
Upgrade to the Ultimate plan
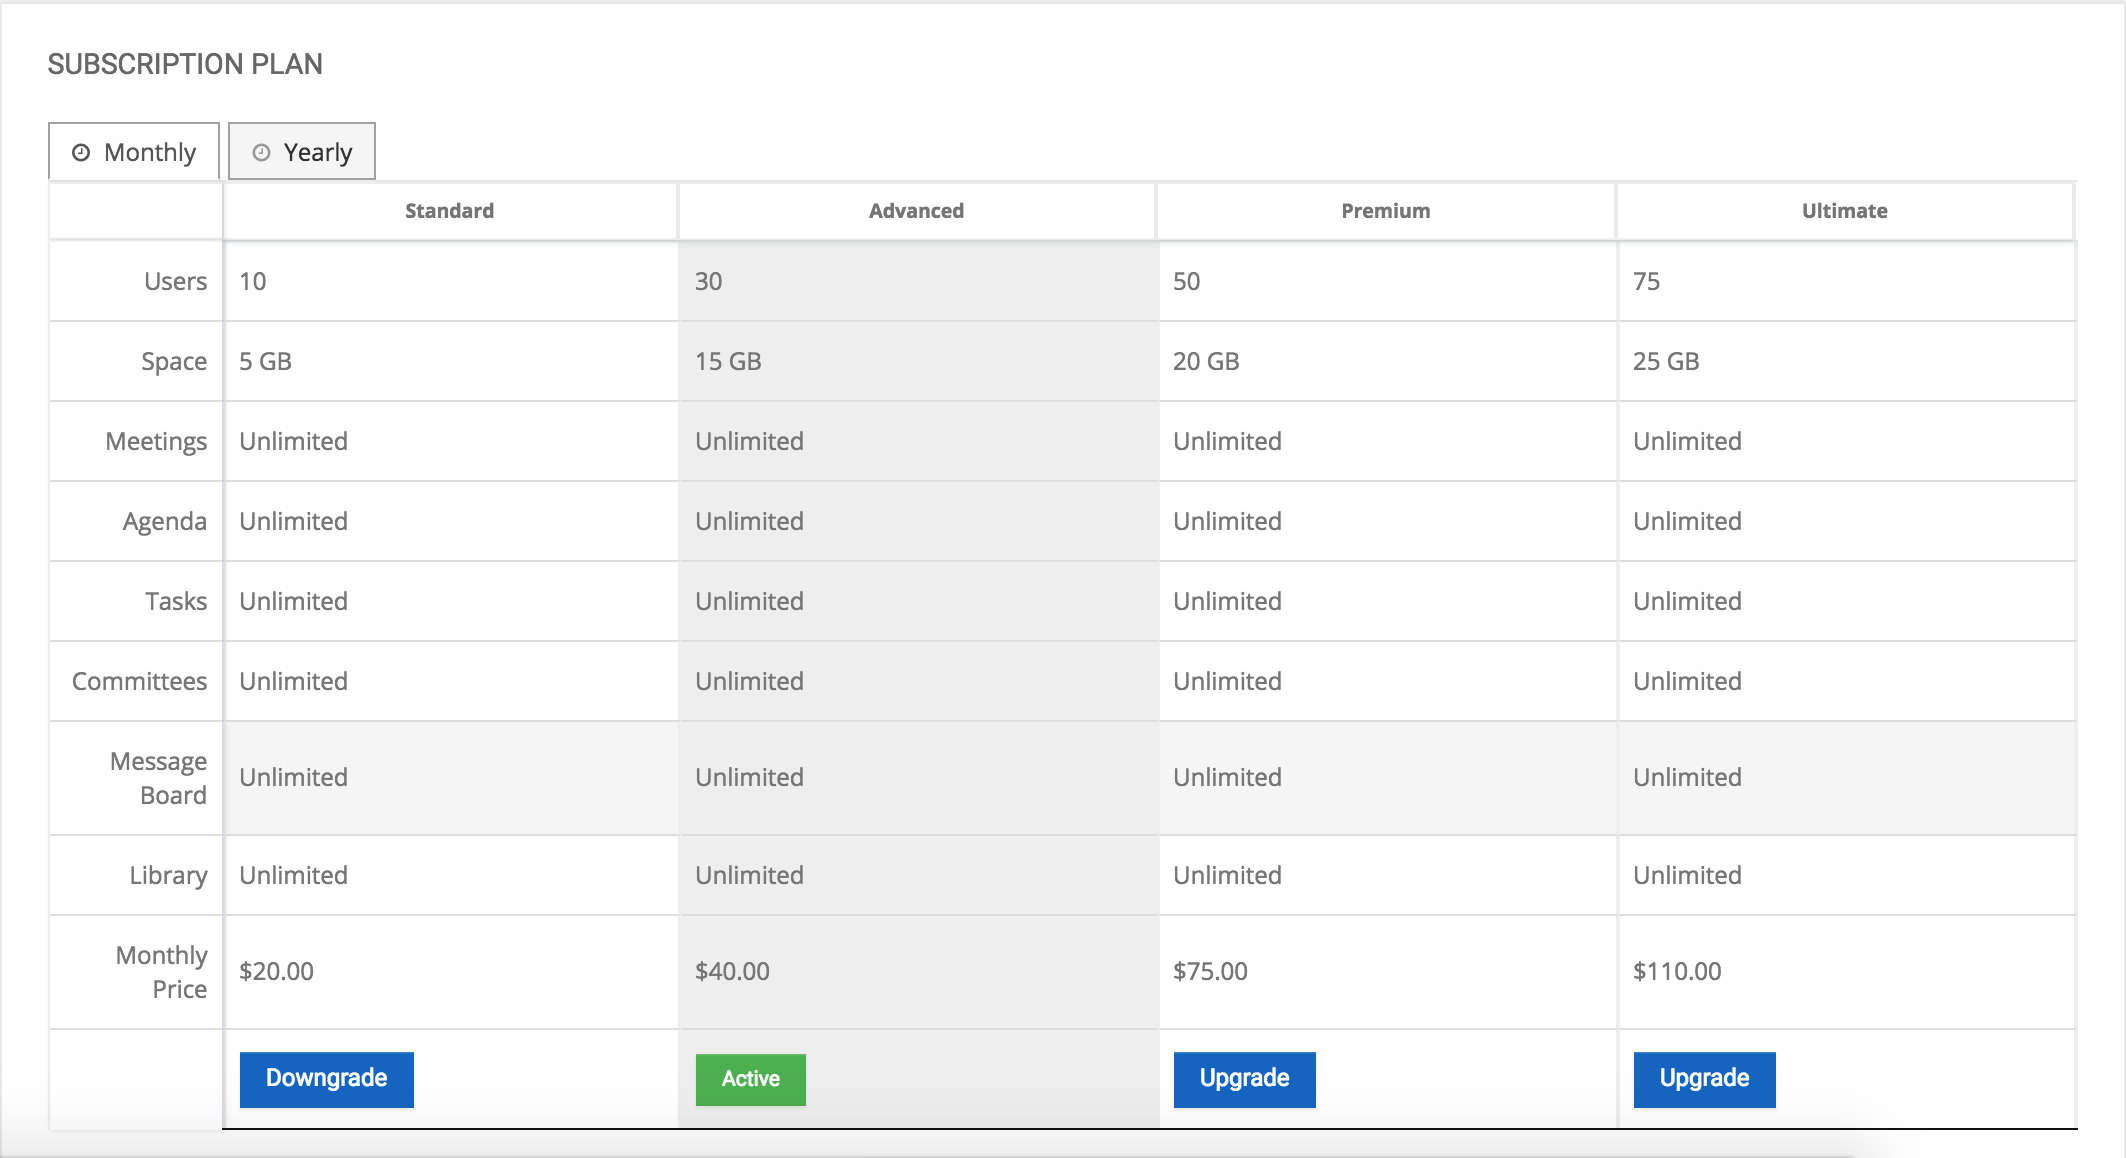tap(1704, 1079)
